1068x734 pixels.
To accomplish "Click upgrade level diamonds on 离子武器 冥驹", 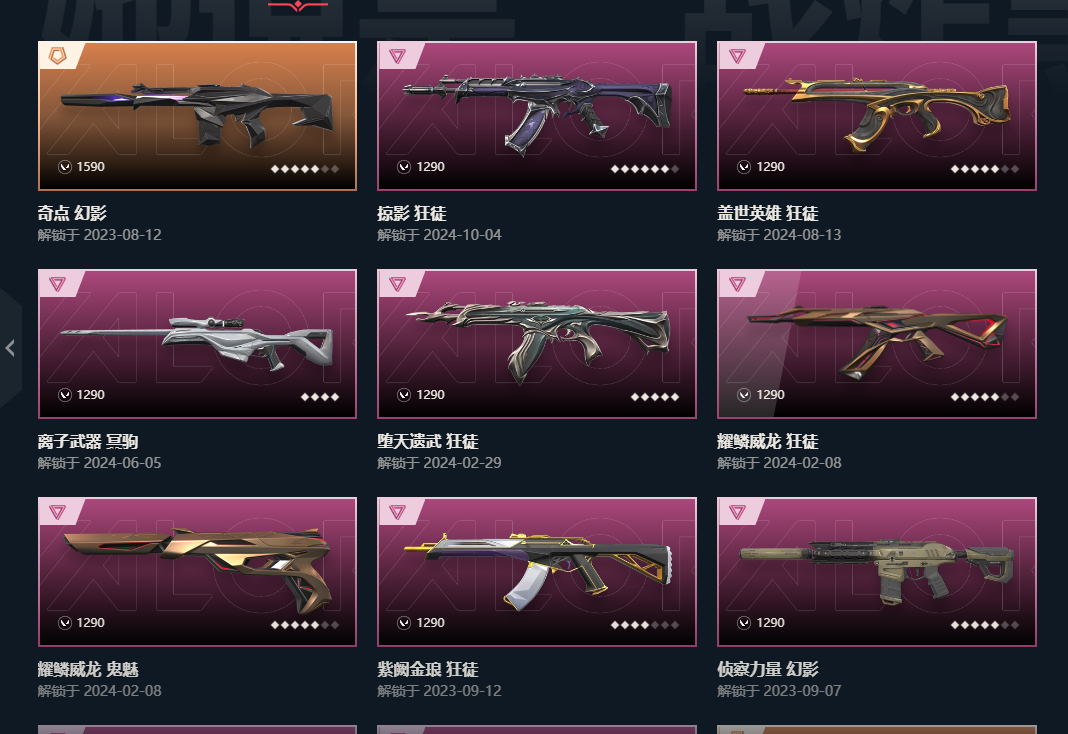I will point(320,397).
